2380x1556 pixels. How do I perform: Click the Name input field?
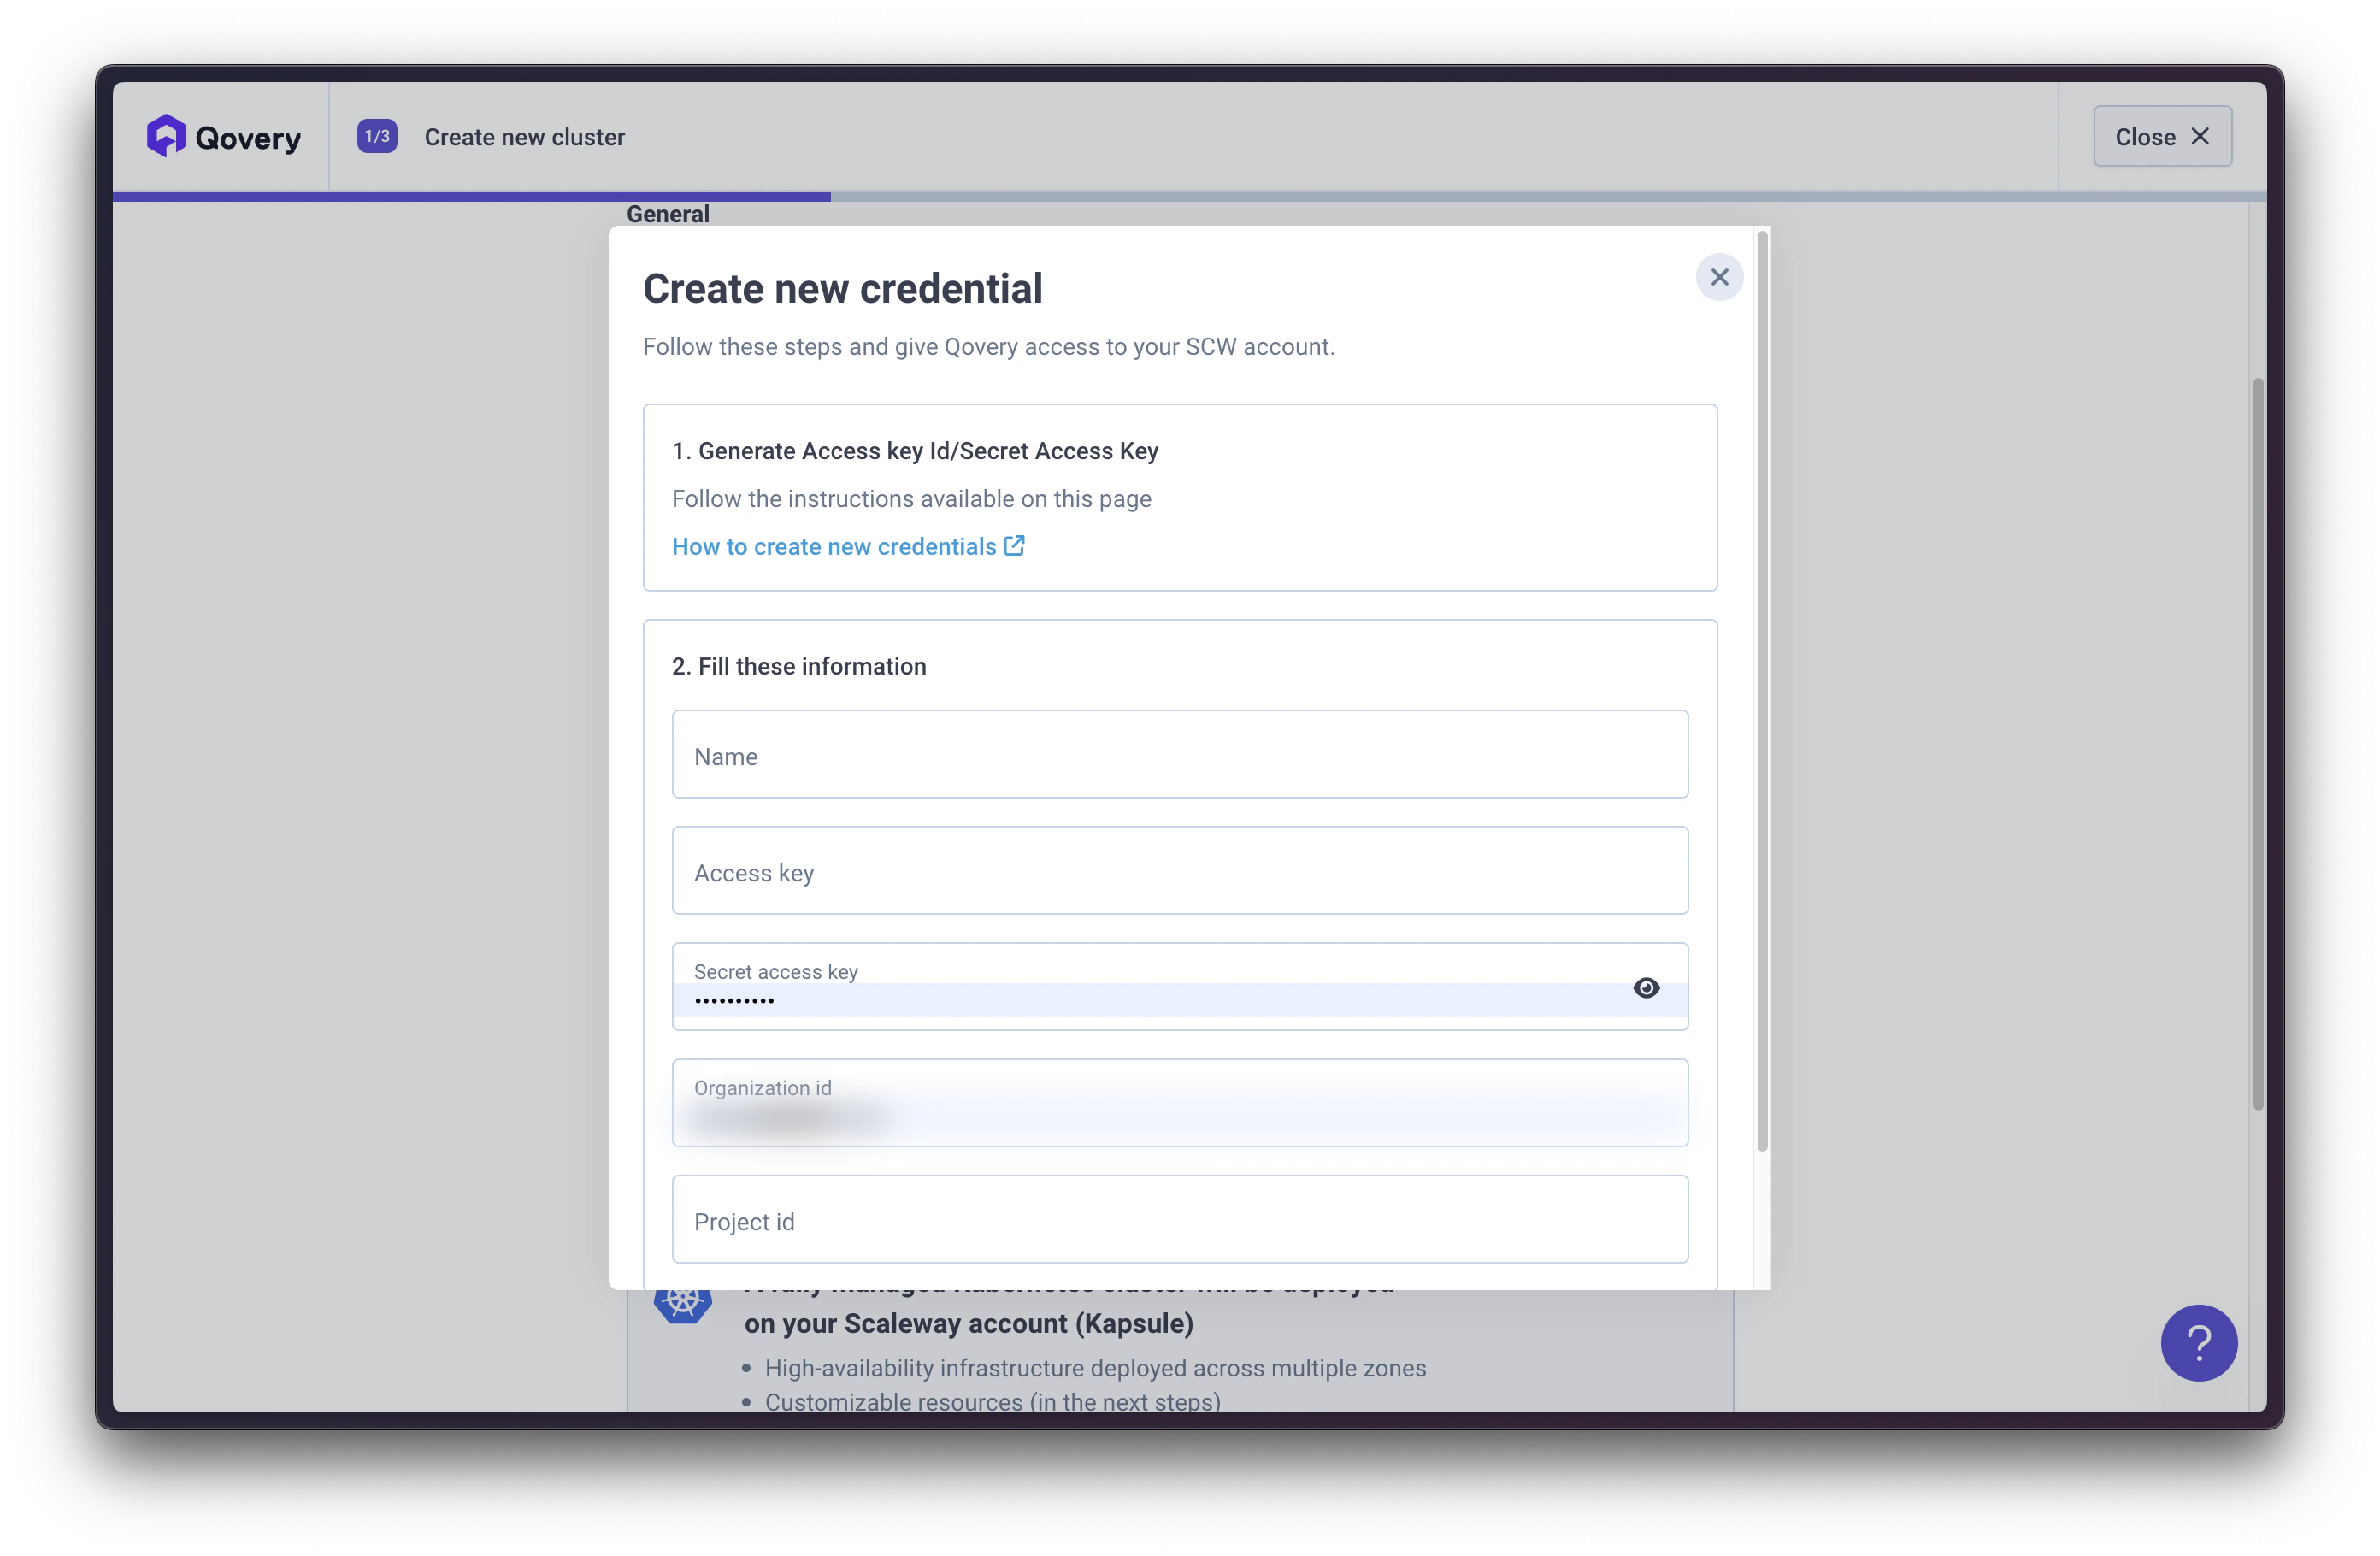tap(1180, 755)
